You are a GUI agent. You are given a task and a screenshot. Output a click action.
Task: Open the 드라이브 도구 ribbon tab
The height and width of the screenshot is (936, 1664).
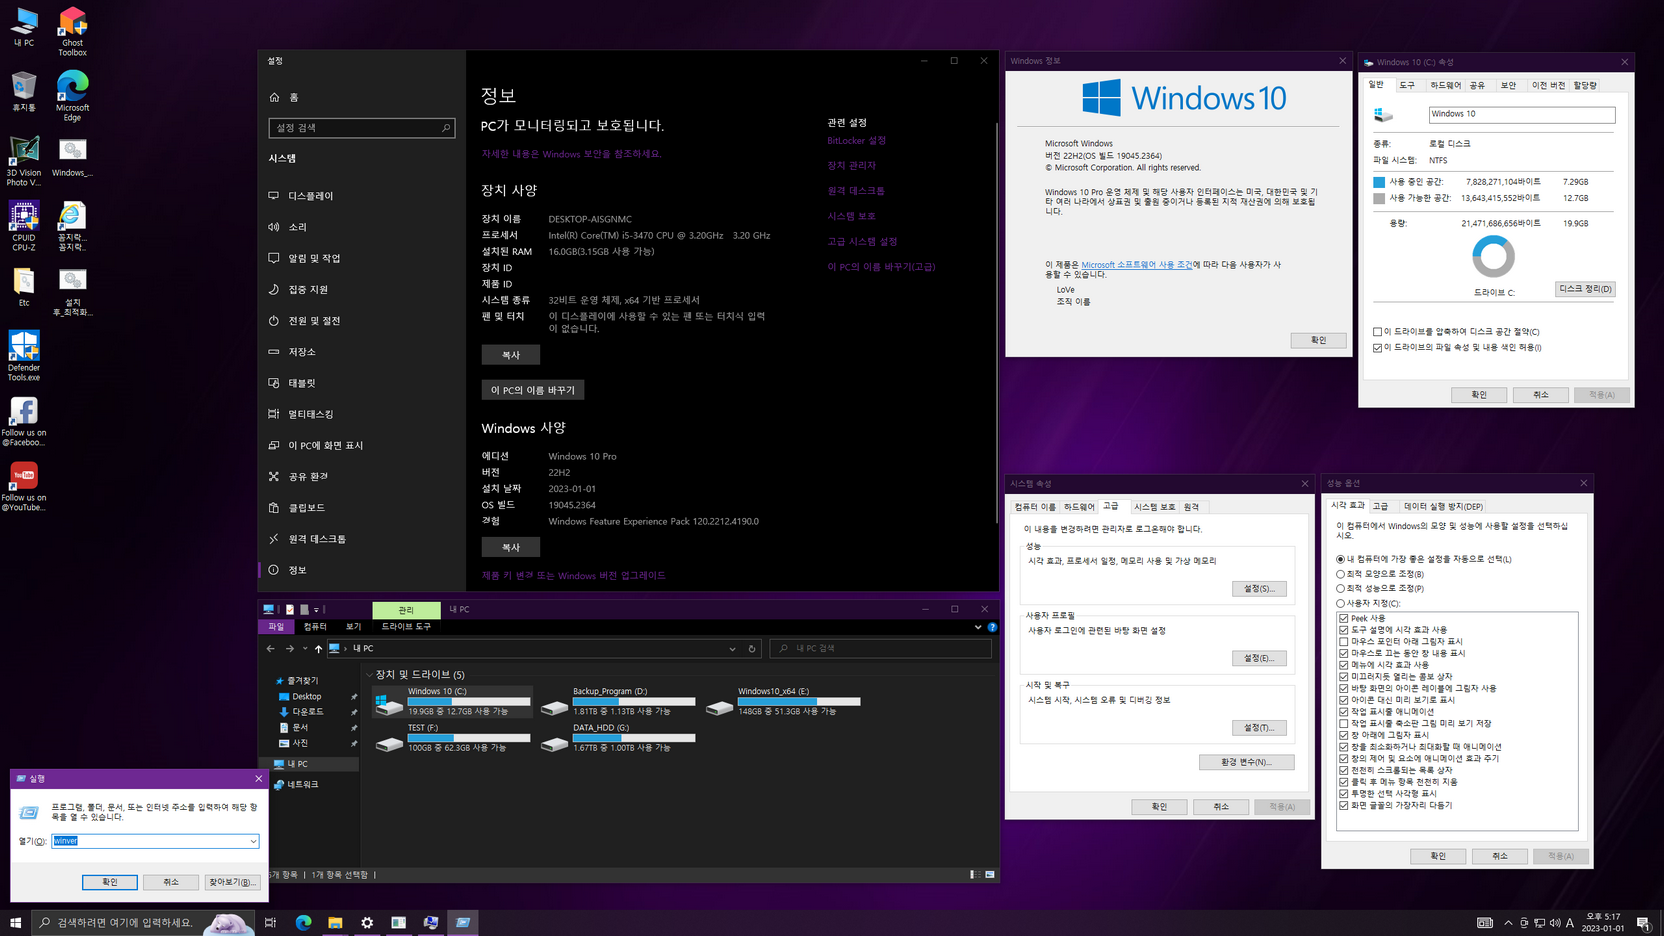point(406,627)
